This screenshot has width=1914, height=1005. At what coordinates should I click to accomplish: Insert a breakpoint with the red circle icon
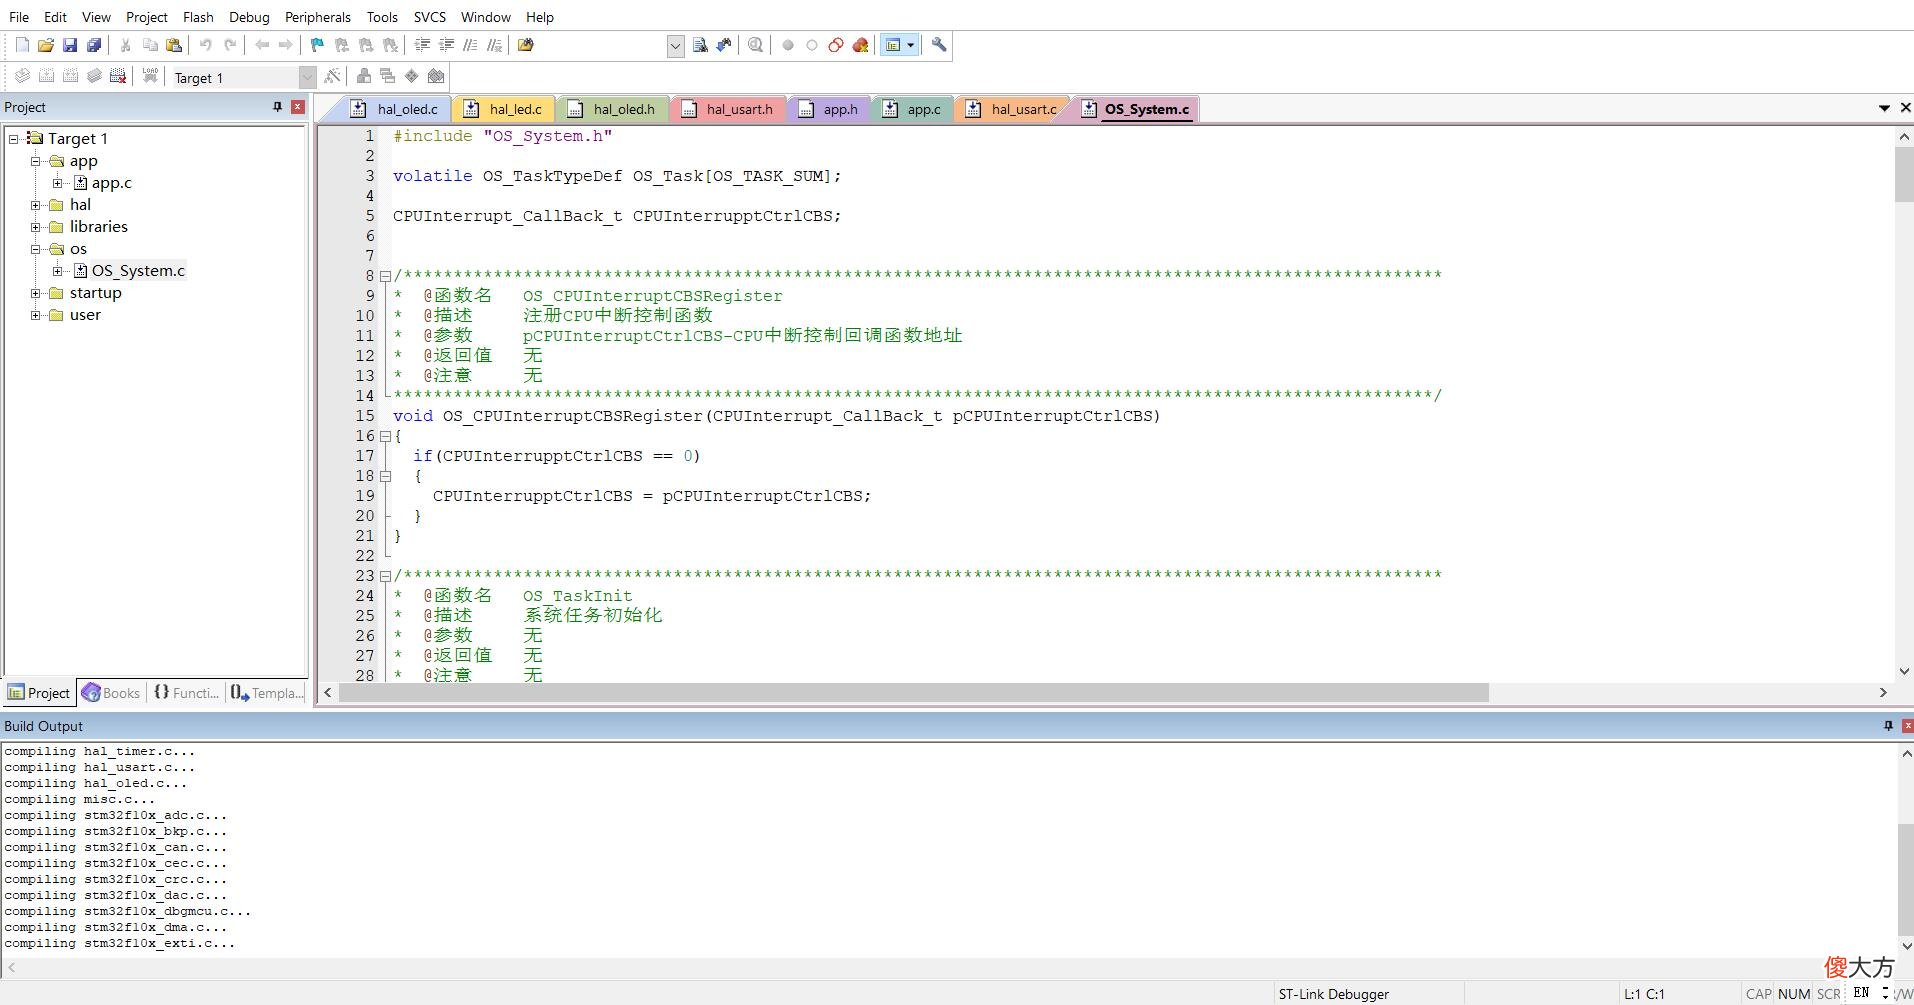click(x=788, y=45)
